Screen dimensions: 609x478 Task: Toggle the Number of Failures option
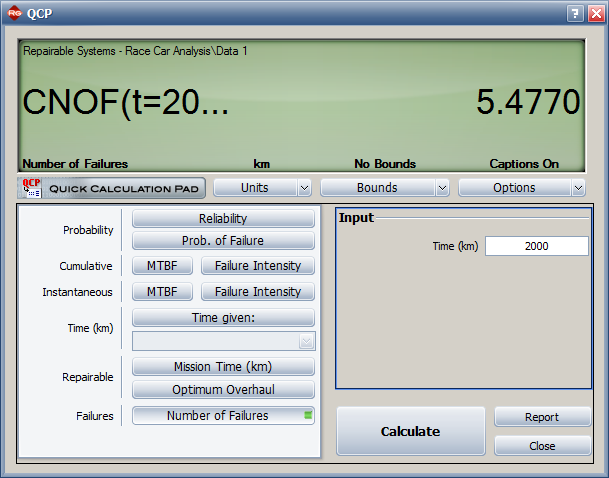[223, 416]
